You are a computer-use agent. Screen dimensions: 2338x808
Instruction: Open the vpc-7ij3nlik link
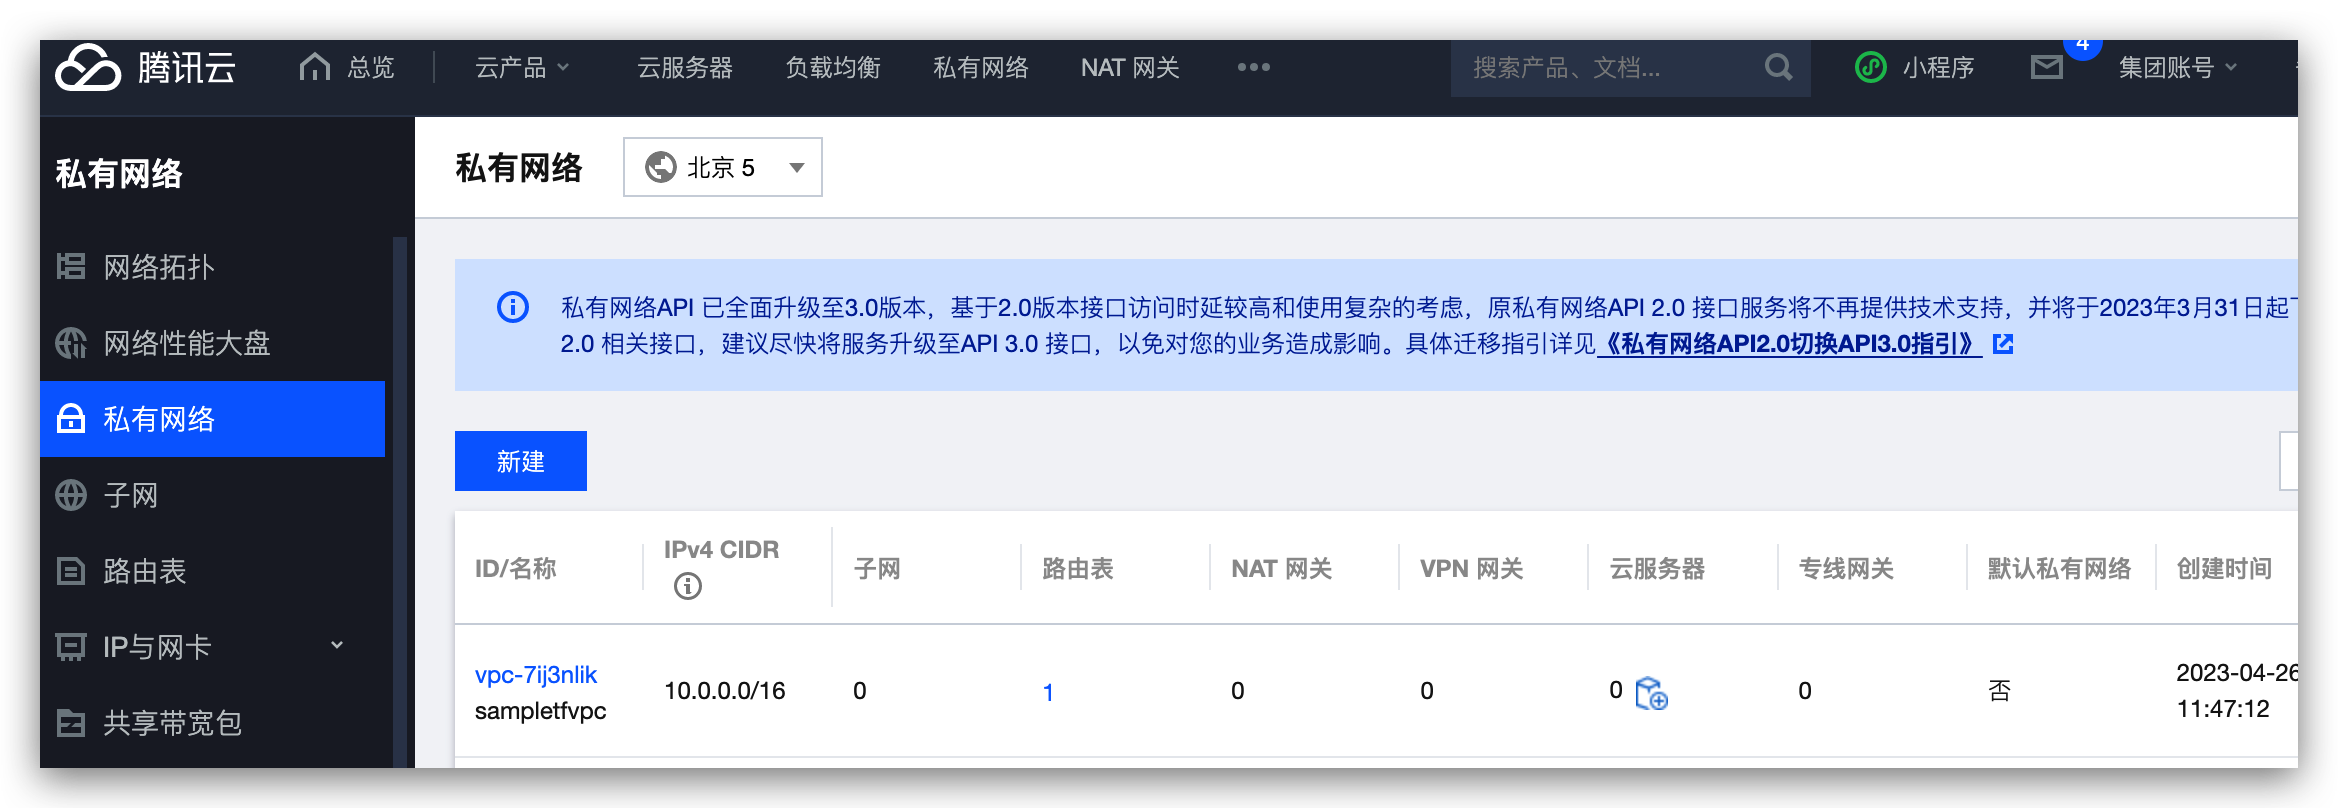[535, 675]
